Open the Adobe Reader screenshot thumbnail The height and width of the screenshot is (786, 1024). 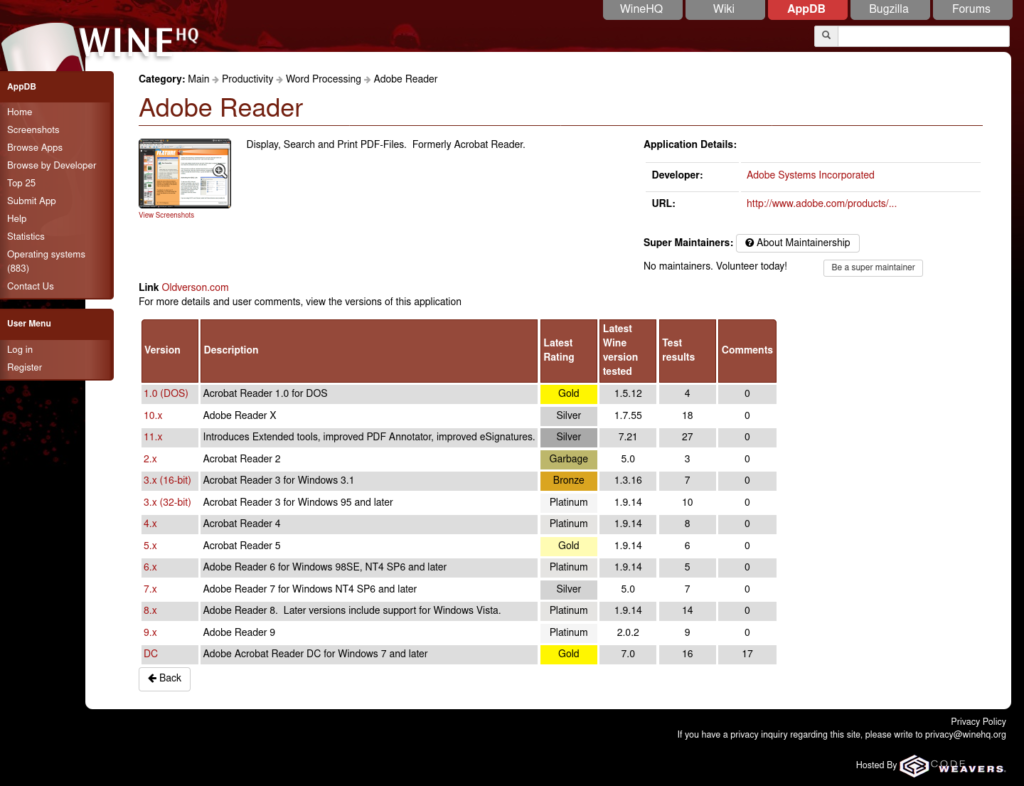click(185, 174)
